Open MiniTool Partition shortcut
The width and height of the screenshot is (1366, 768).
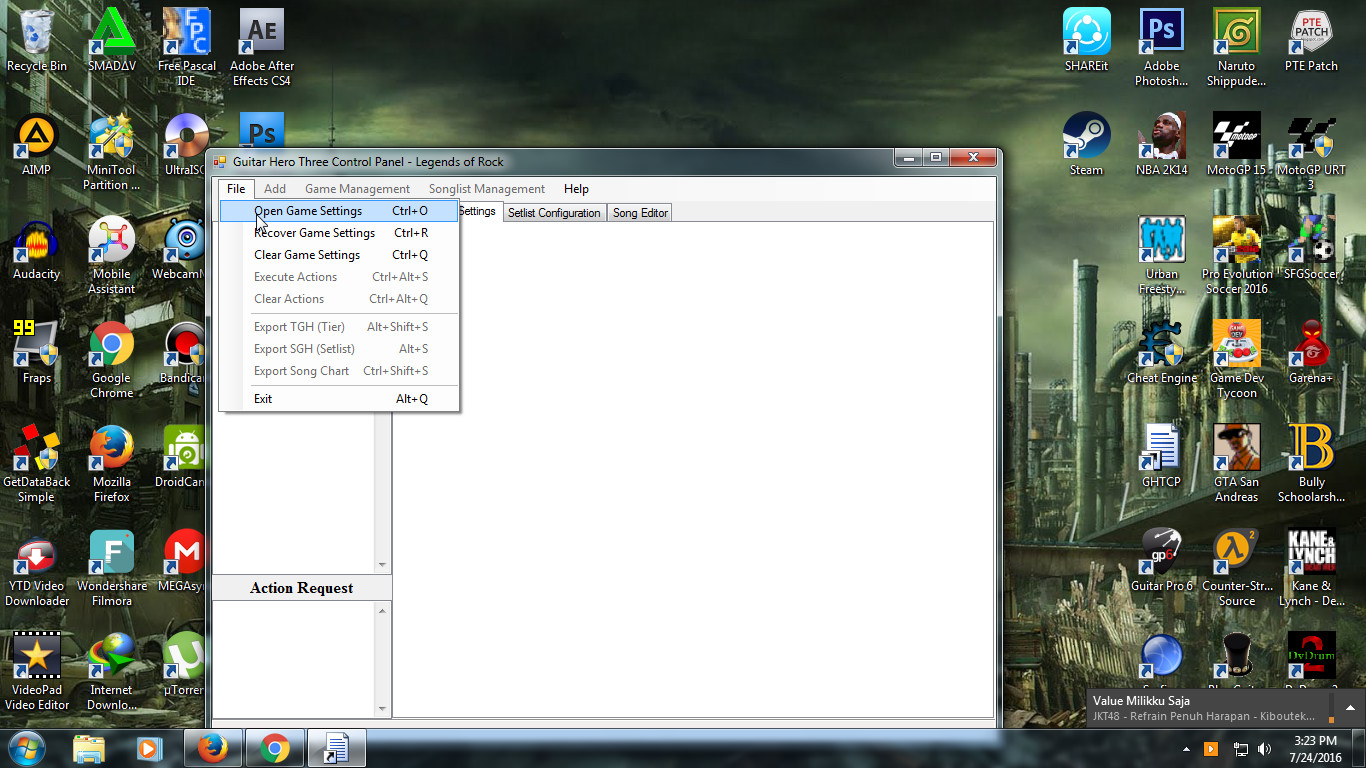point(112,152)
